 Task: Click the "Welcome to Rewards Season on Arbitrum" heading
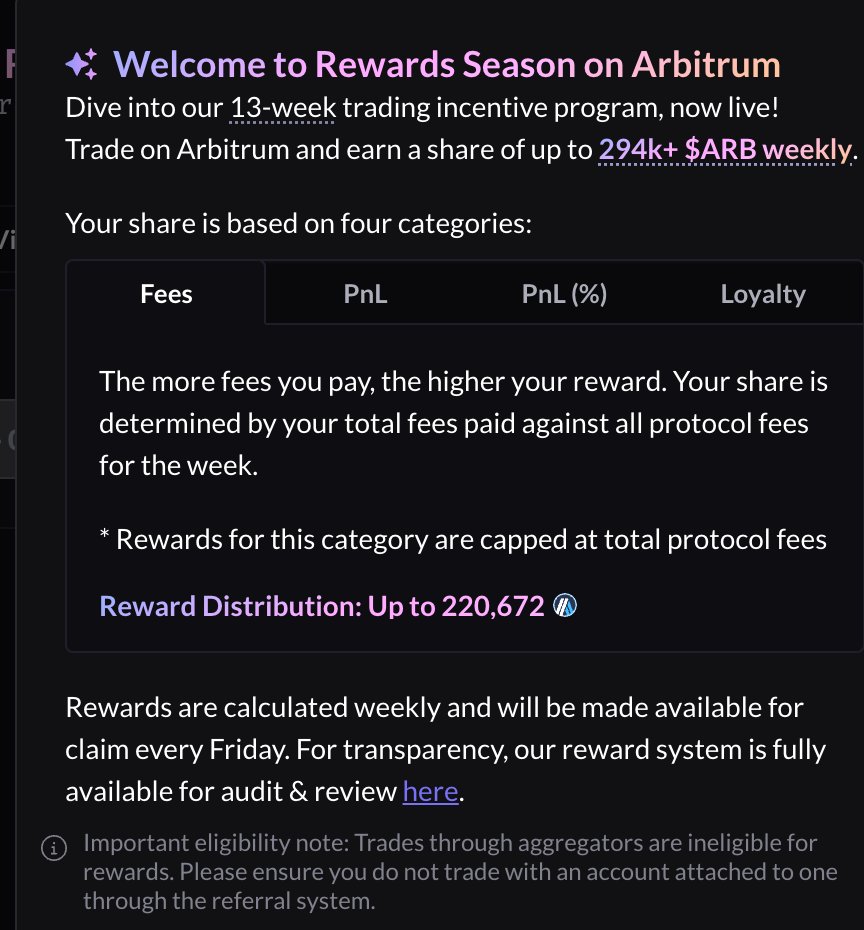(x=447, y=64)
